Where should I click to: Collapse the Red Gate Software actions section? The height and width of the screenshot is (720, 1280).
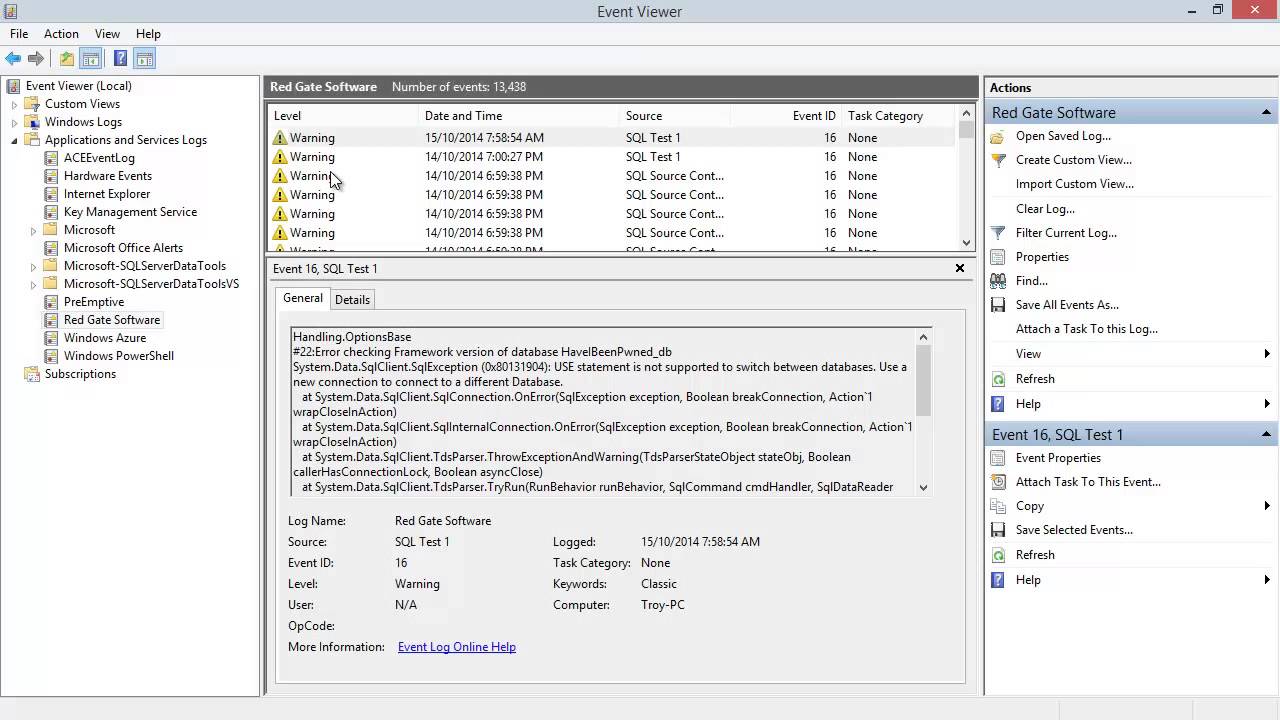1266,113
